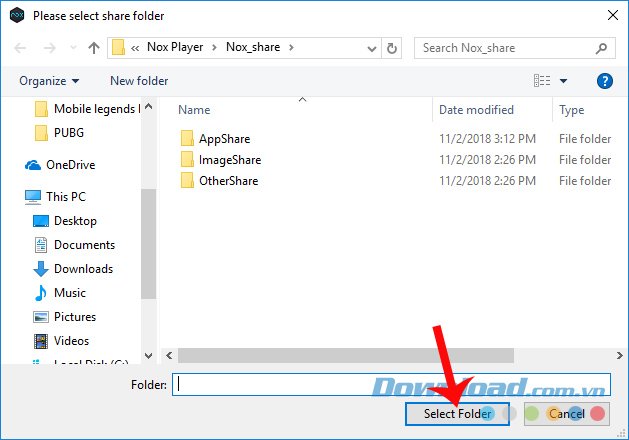Click the Desktop icon in sidebar
The image size is (629, 440).
pos(41,221)
